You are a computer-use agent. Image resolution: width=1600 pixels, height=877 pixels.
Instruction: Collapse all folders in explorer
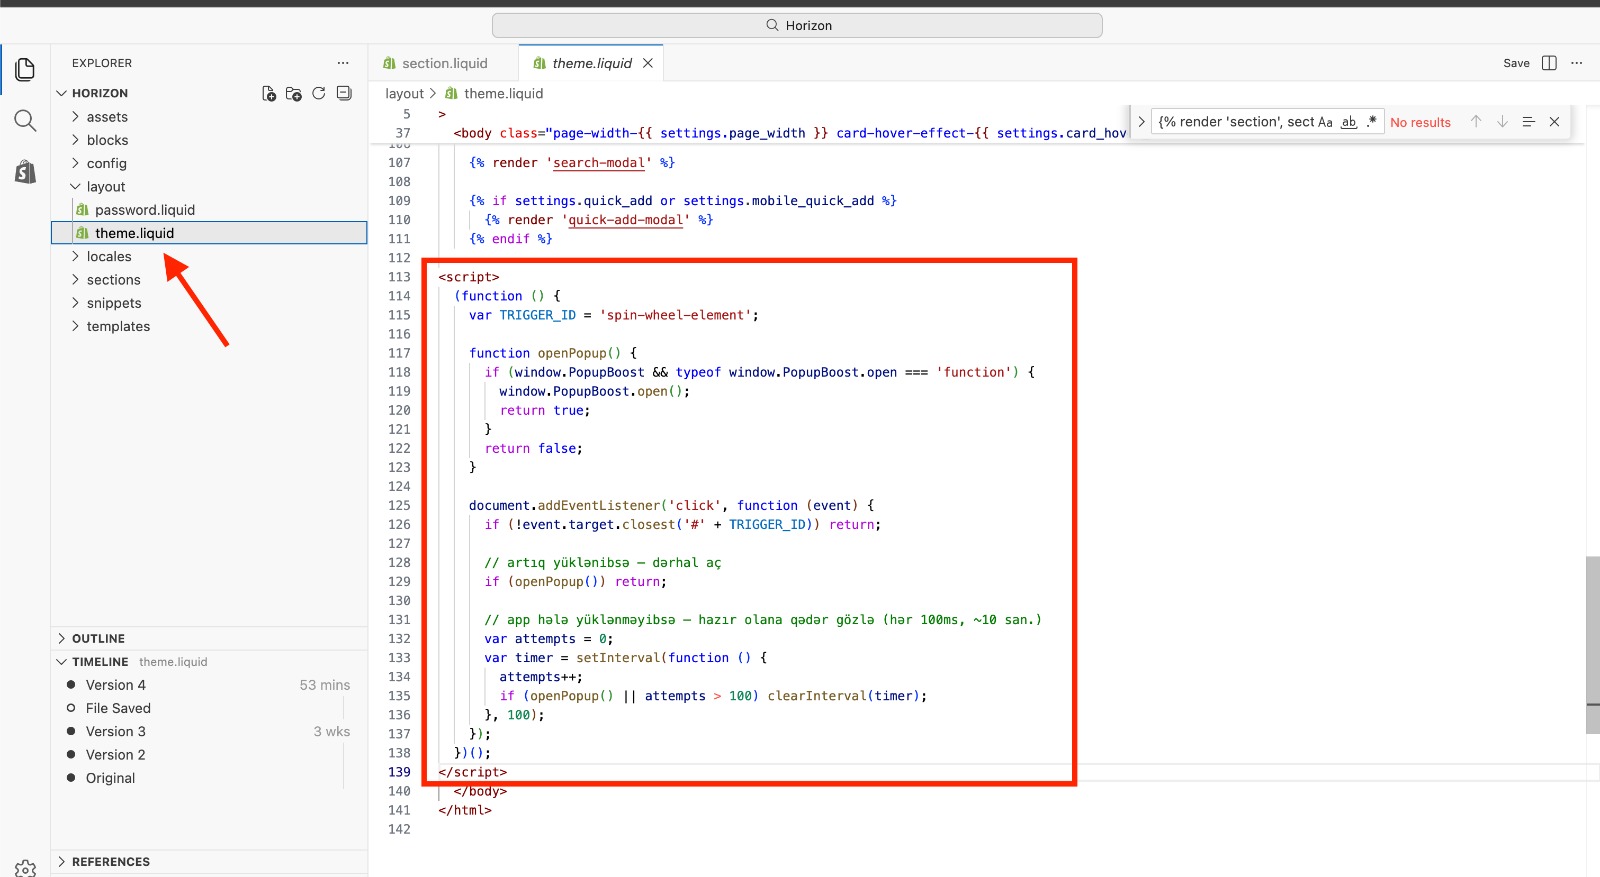tap(344, 93)
